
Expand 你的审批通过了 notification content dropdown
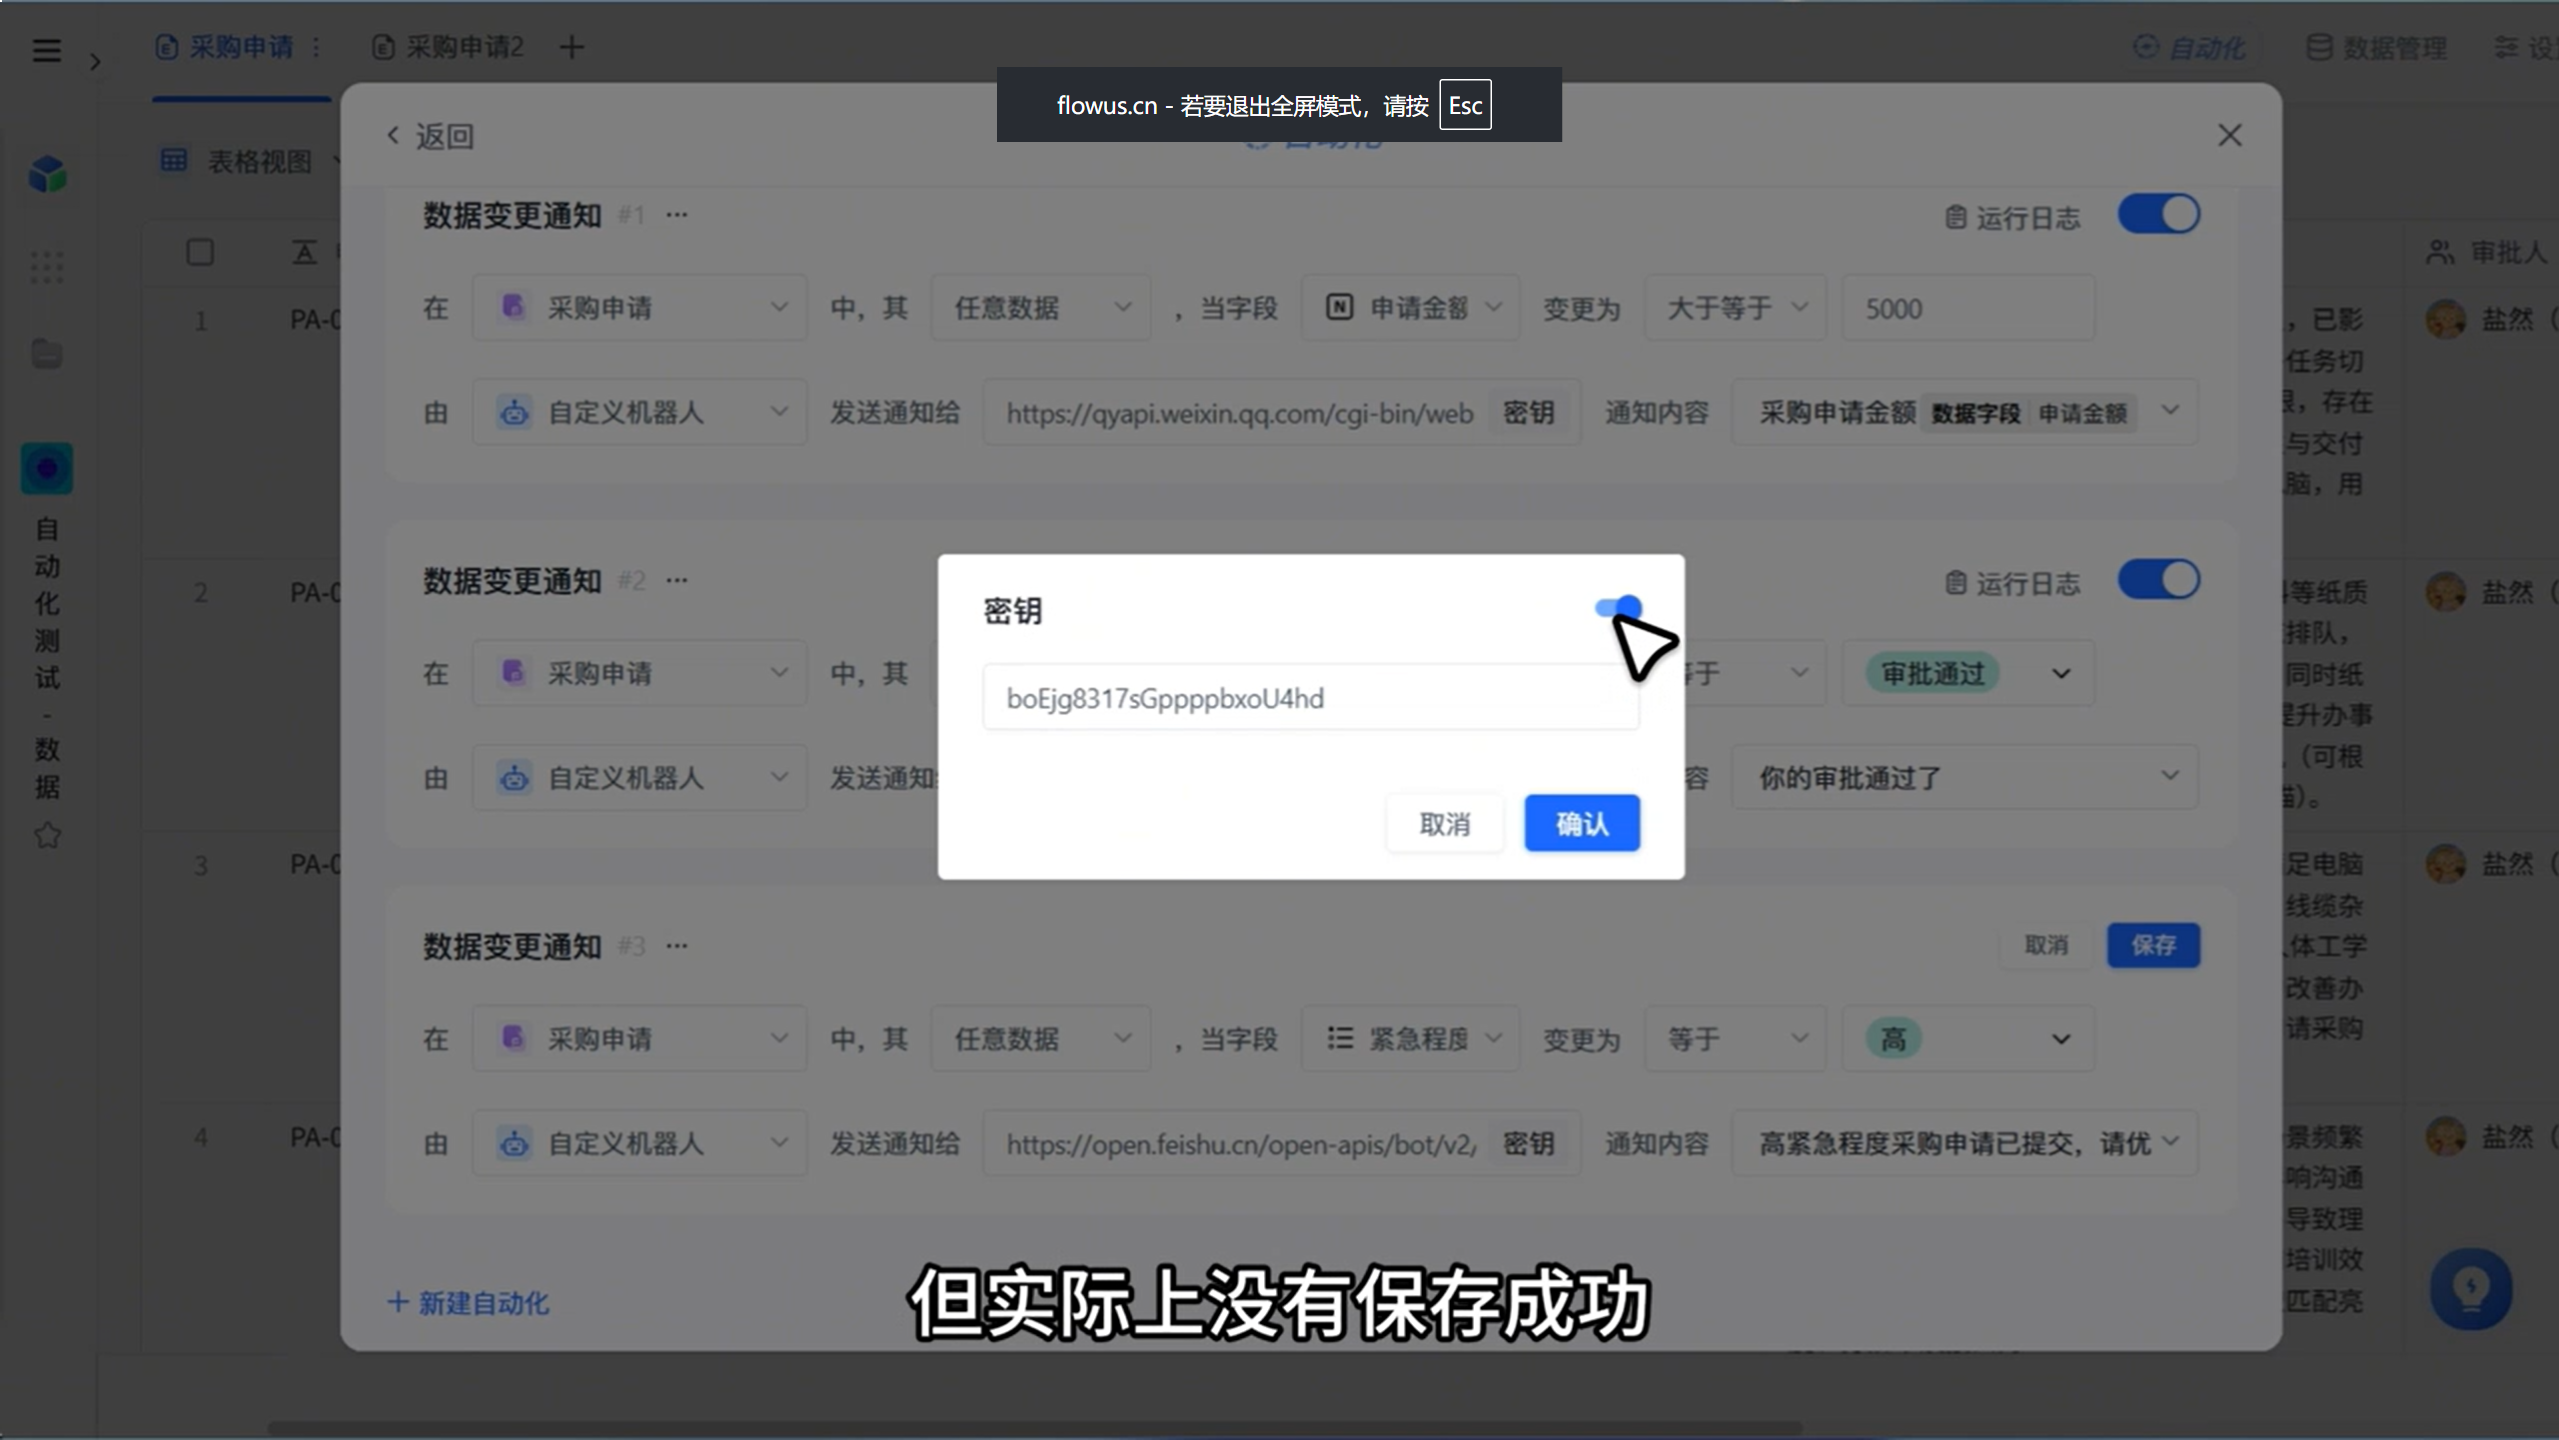pyautogui.click(x=1965, y=777)
